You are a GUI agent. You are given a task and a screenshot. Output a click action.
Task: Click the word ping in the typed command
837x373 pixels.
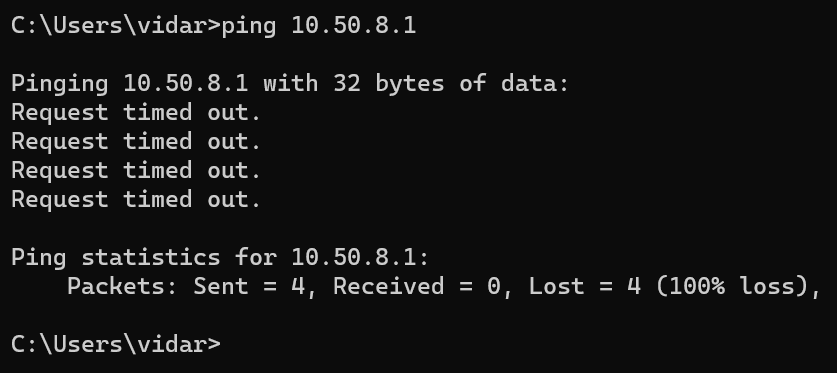[249, 26]
